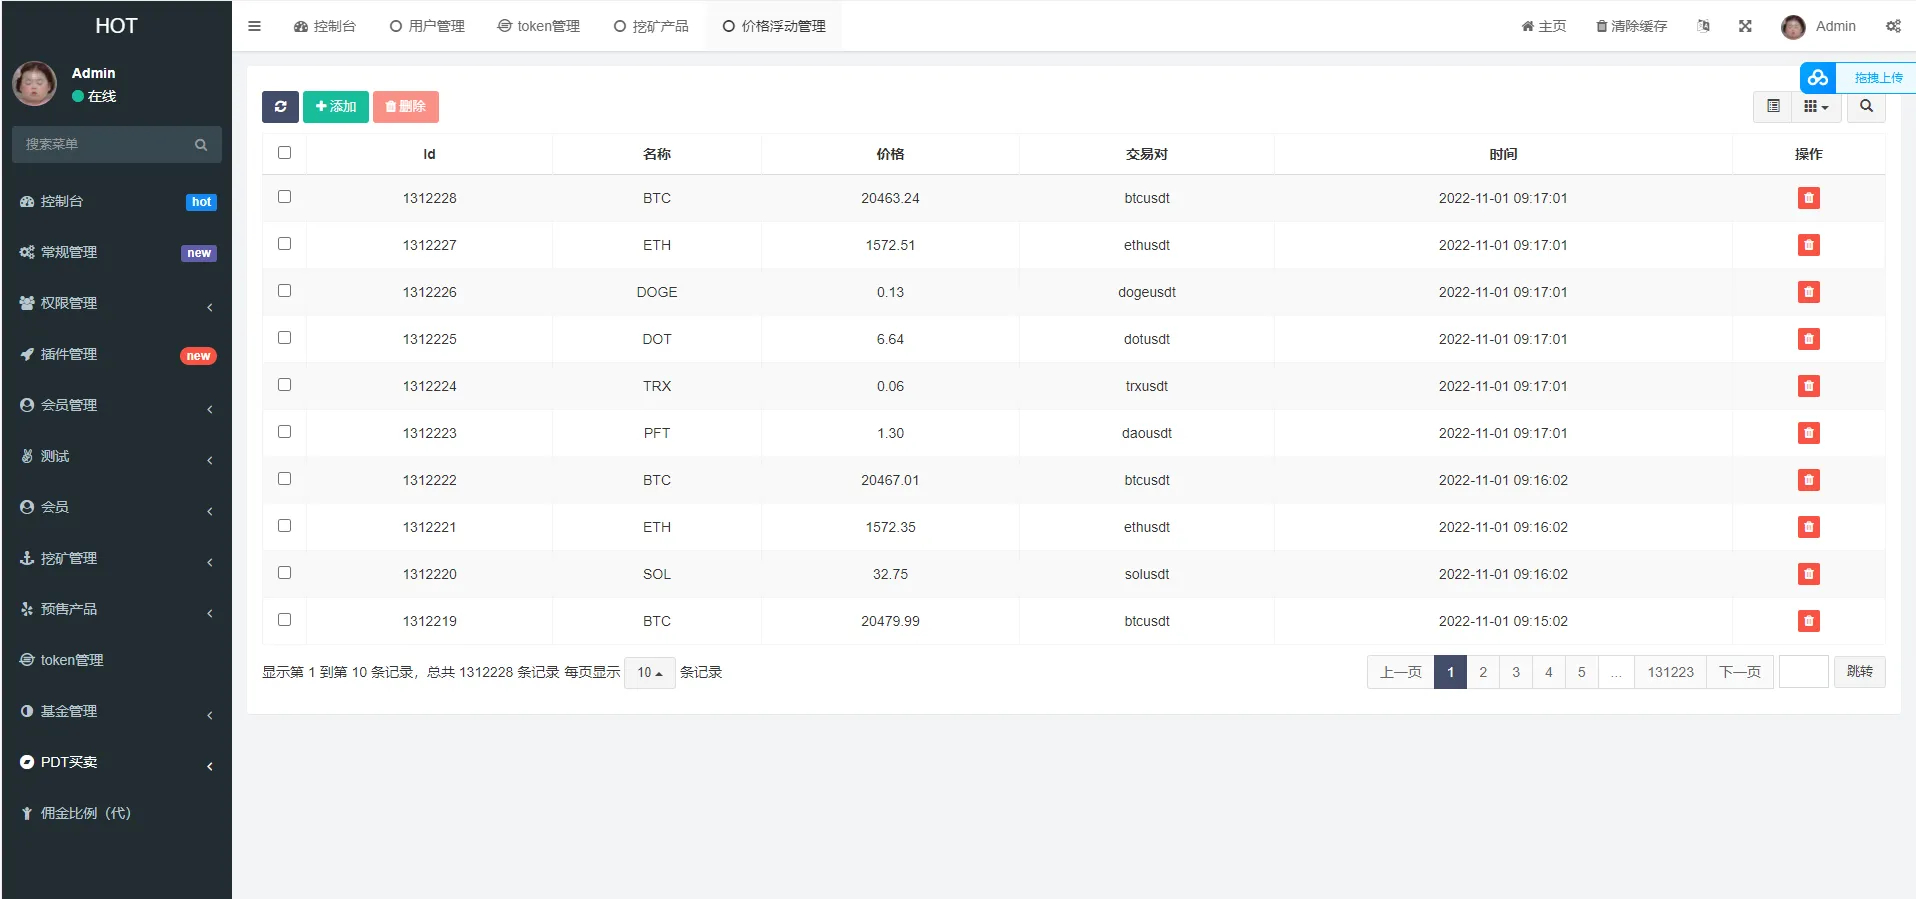Open the columns visibility dropdown
Image resolution: width=1916 pixels, height=899 pixels.
tap(1815, 106)
